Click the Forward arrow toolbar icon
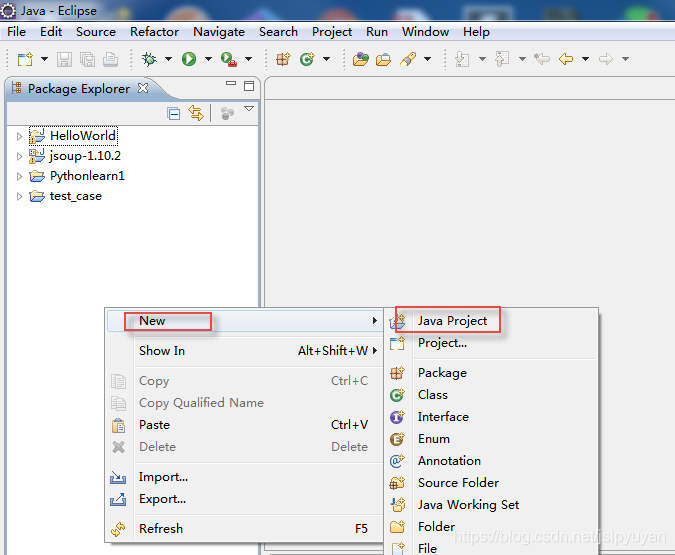The image size is (675, 555). pyautogui.click(x=606, y=59)
